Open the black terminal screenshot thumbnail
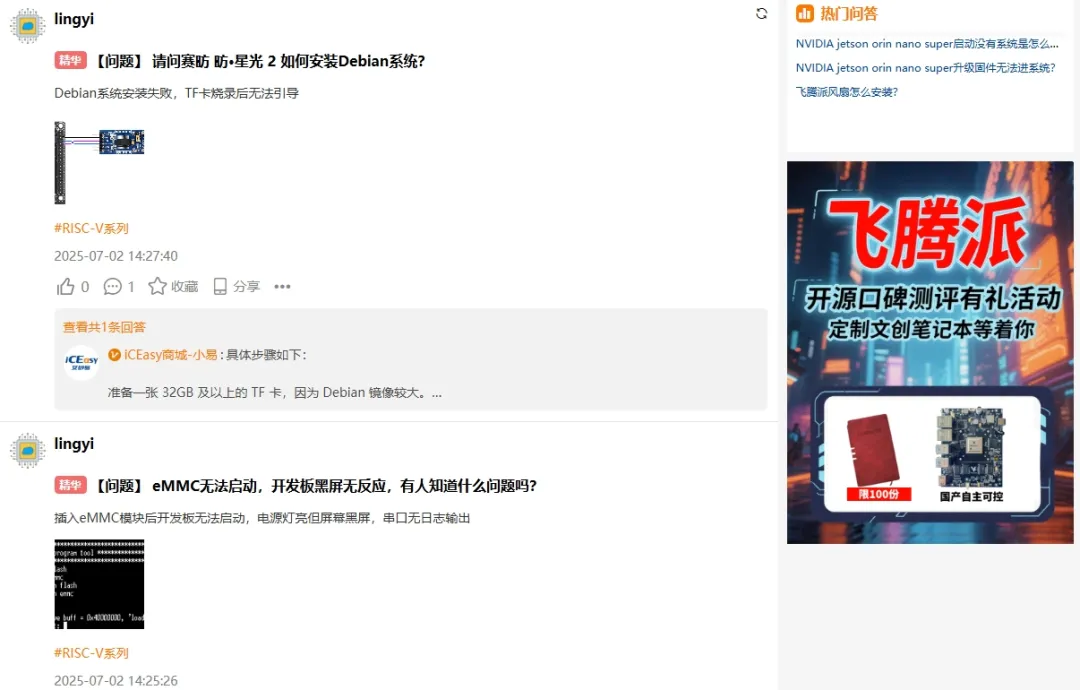 tap(99, 584)
